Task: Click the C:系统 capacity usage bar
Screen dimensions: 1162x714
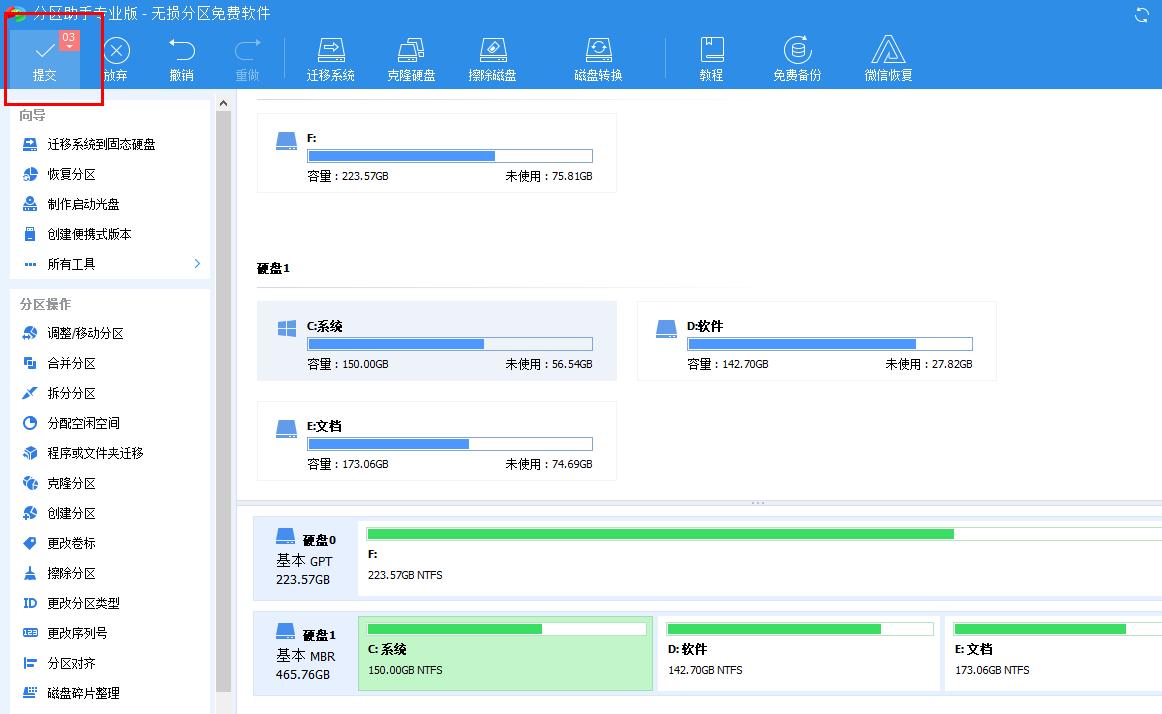Action: pos(450,344)
